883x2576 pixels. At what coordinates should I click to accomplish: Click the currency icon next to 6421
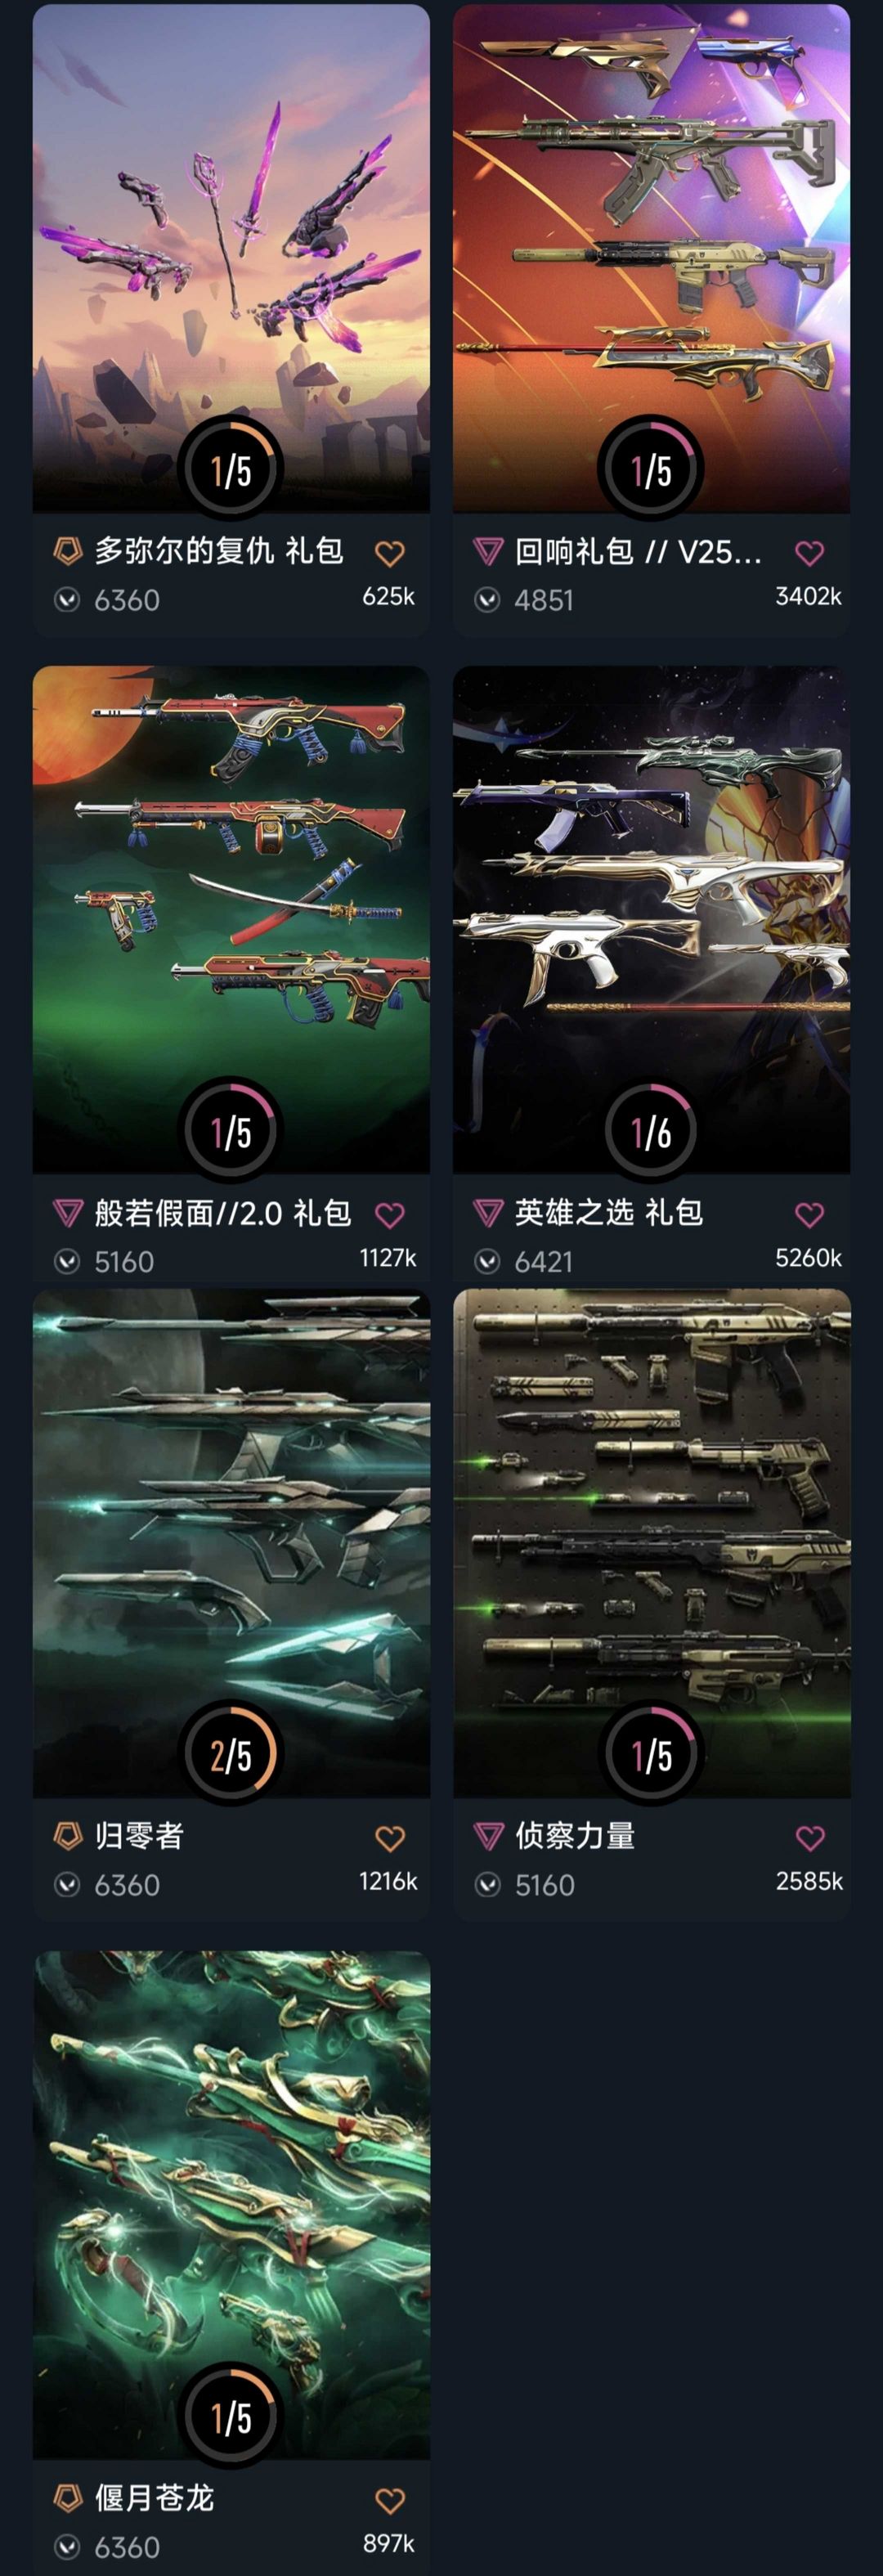click(487, 1262)
